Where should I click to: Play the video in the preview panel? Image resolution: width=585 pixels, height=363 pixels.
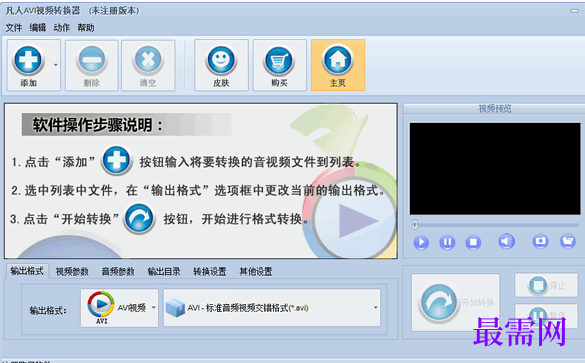click(421, 242)
